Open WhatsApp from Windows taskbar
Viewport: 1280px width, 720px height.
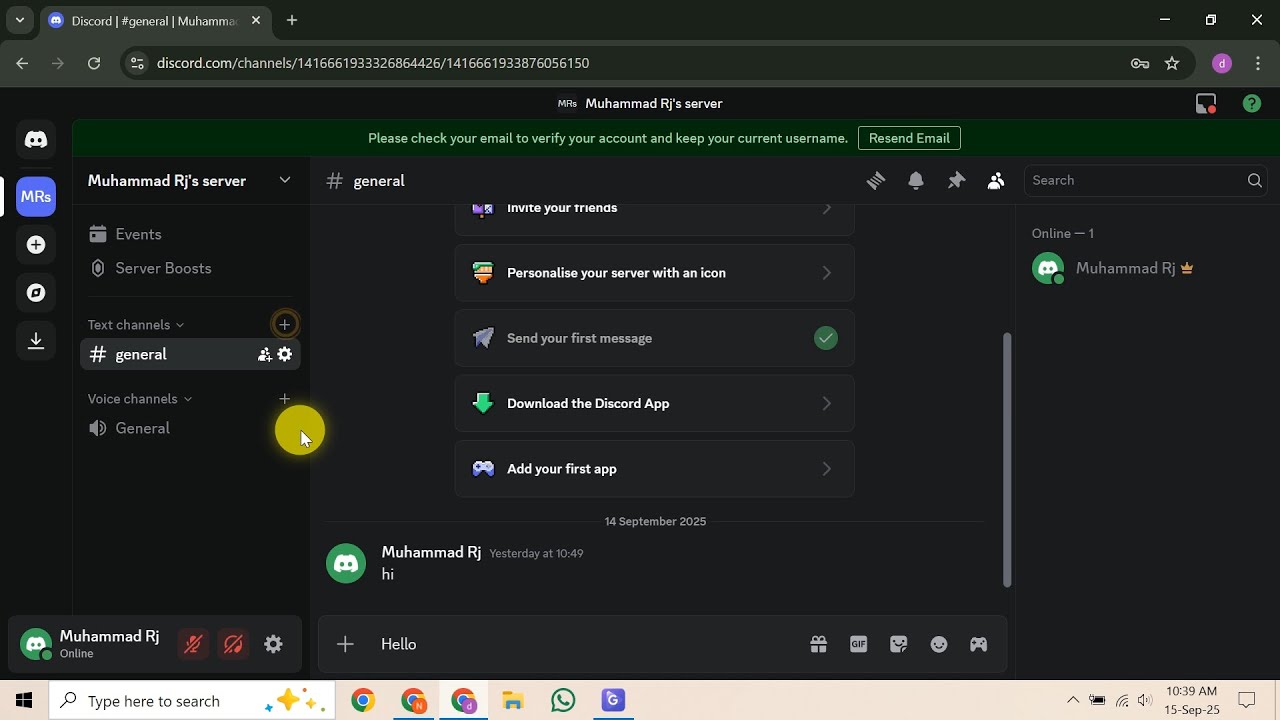point(563,701)
